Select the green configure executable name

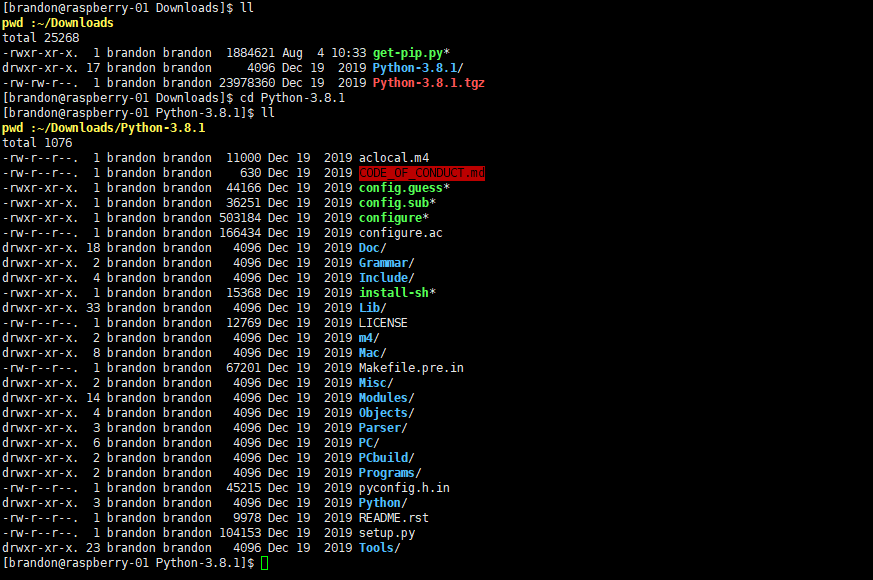pyautogui.click(x=390, y=218)
